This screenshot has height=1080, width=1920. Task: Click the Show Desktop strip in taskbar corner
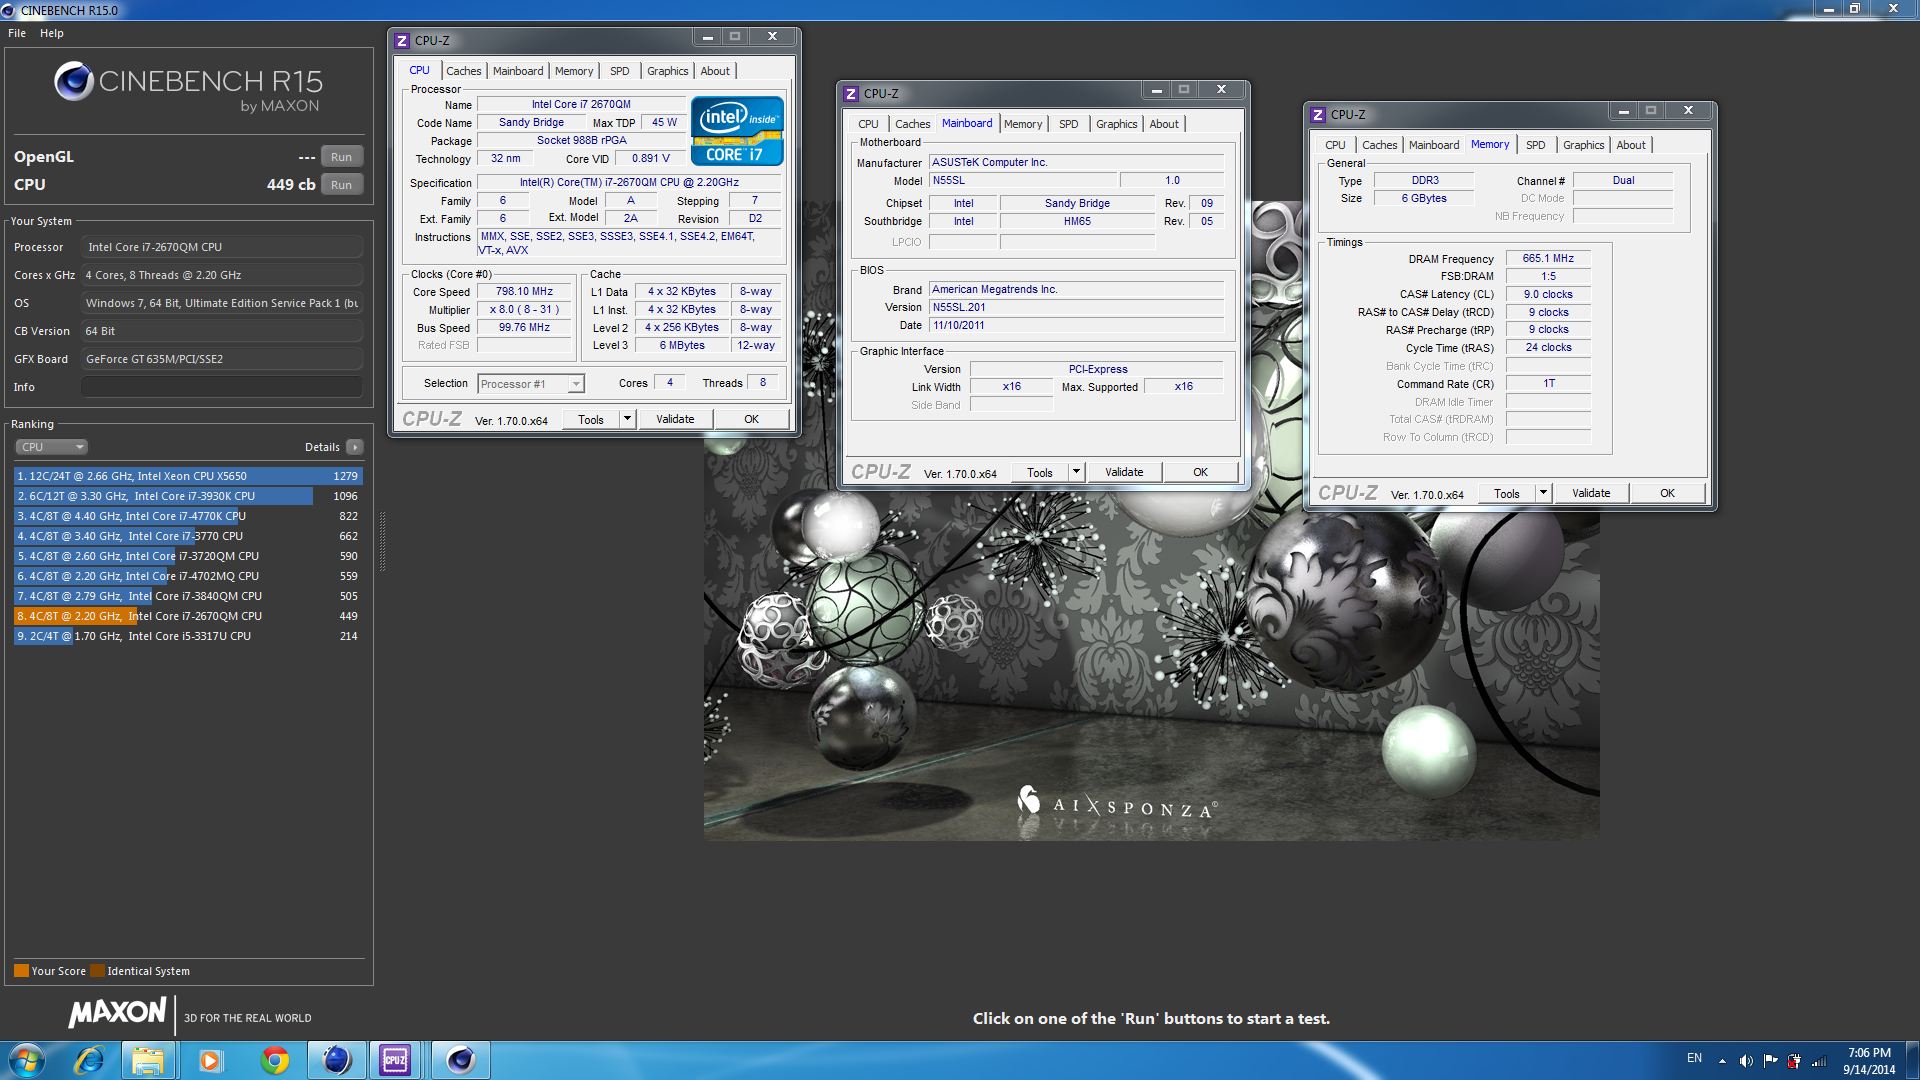click(x=1912, y=1061)
